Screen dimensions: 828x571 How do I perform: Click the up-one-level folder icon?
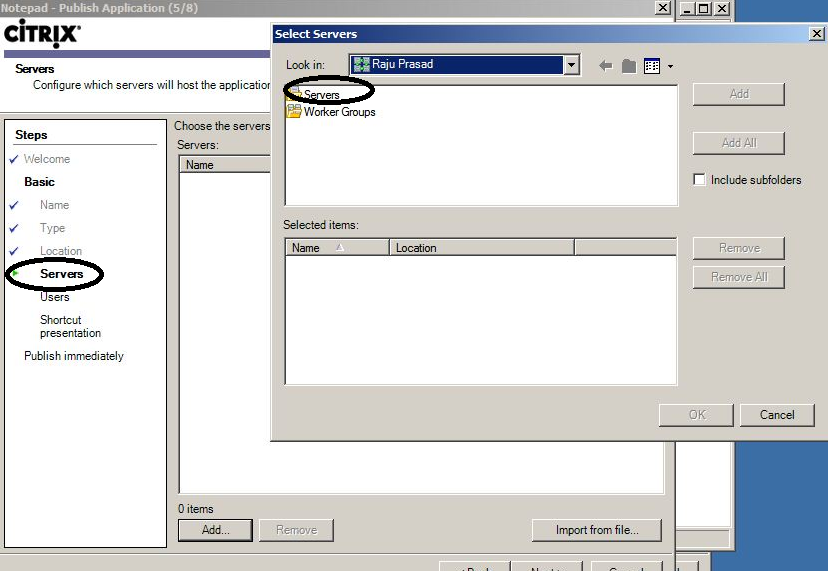[x=628, y=66]
